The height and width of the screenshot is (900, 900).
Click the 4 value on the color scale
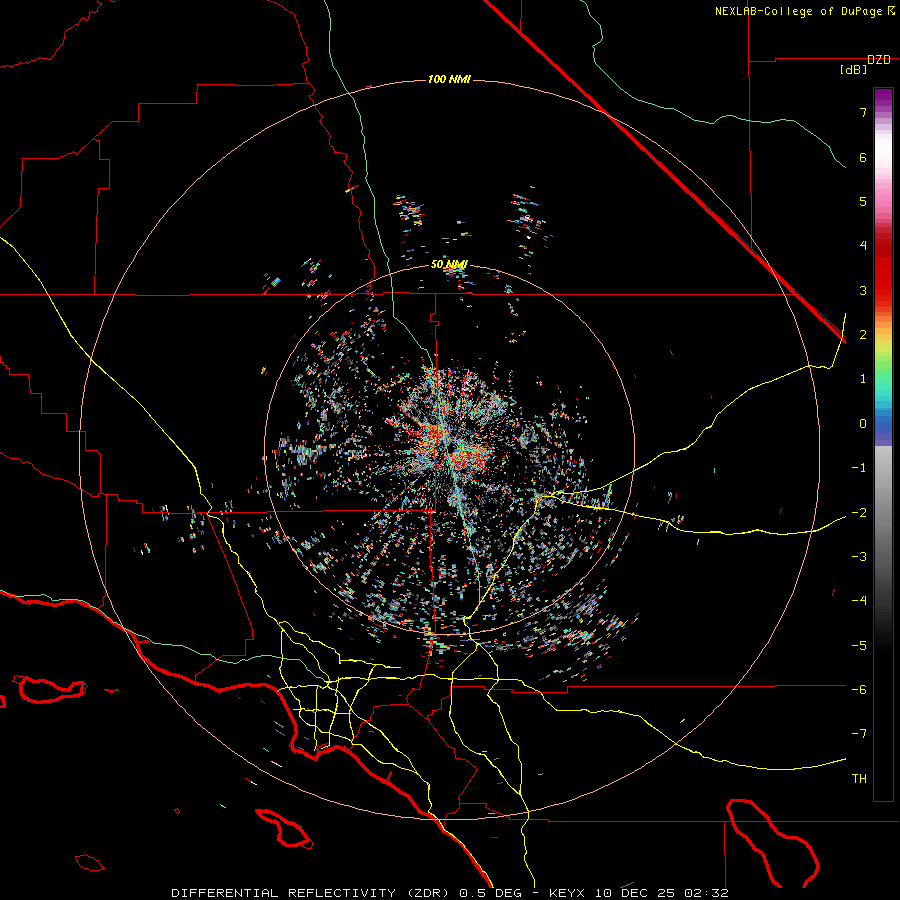(863, 246)
